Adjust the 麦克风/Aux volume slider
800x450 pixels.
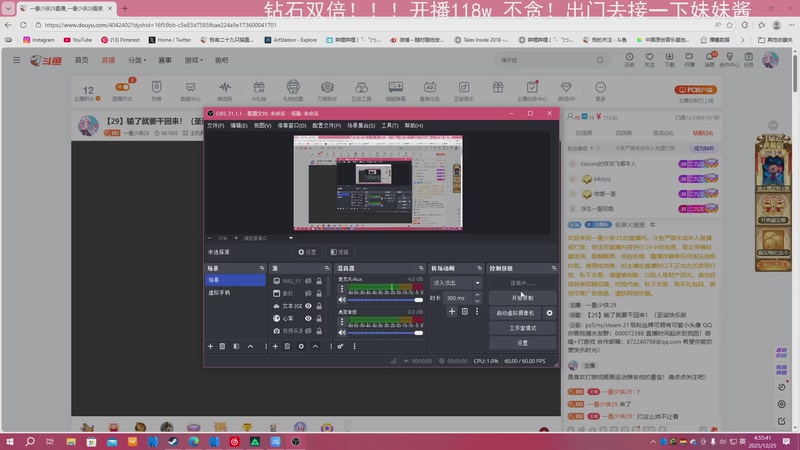(386, 300)
